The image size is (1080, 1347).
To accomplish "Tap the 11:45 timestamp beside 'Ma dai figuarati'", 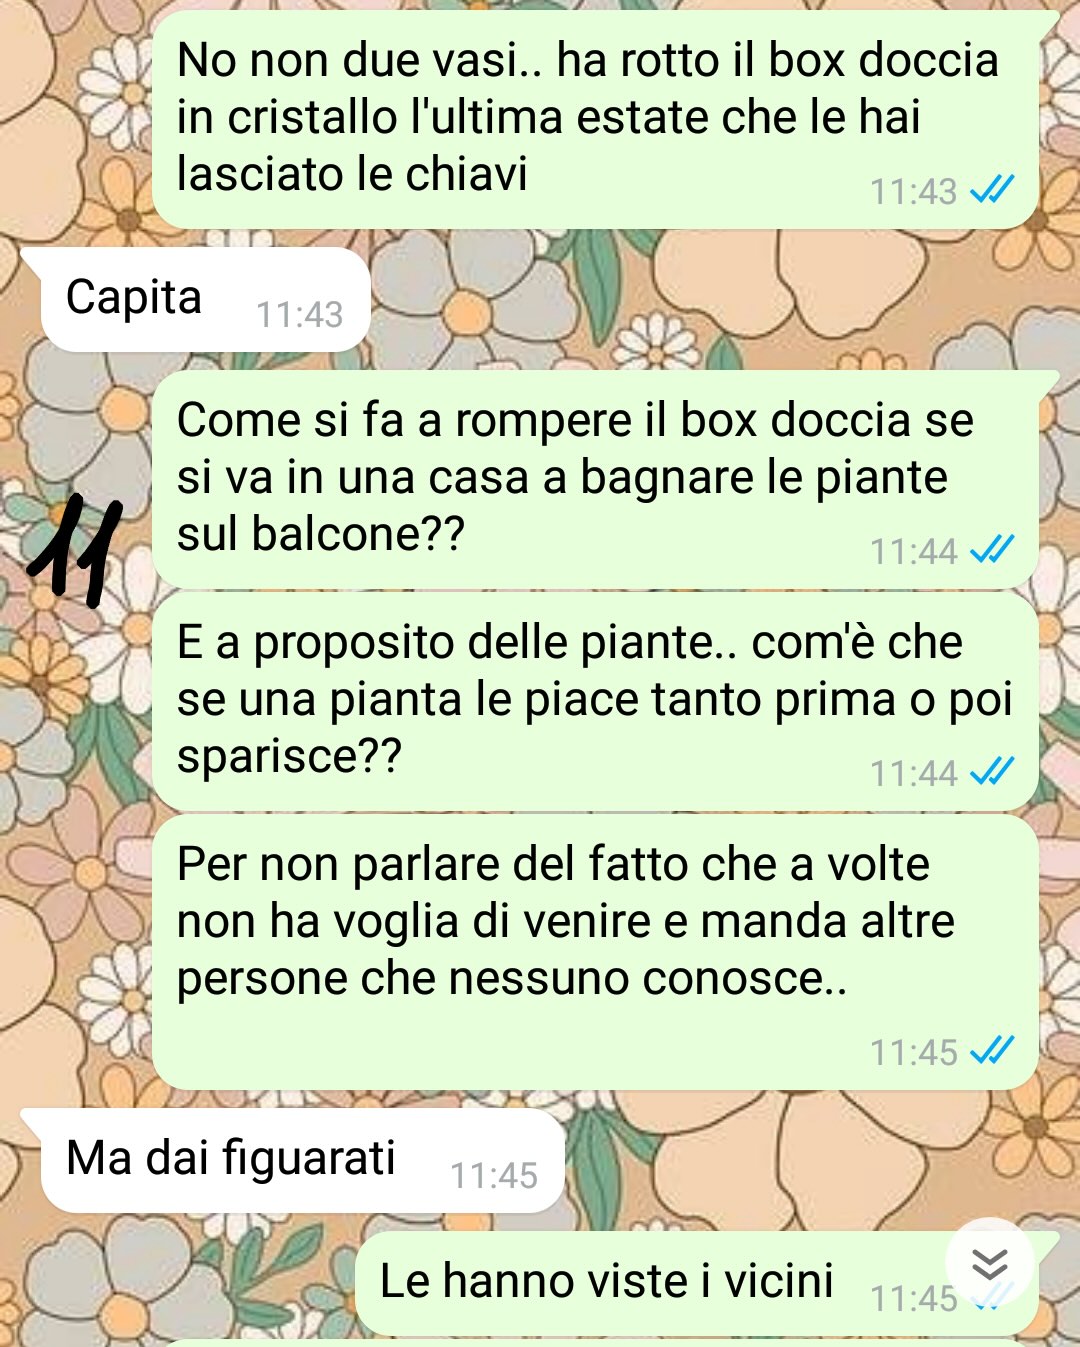I will 494,1176.
